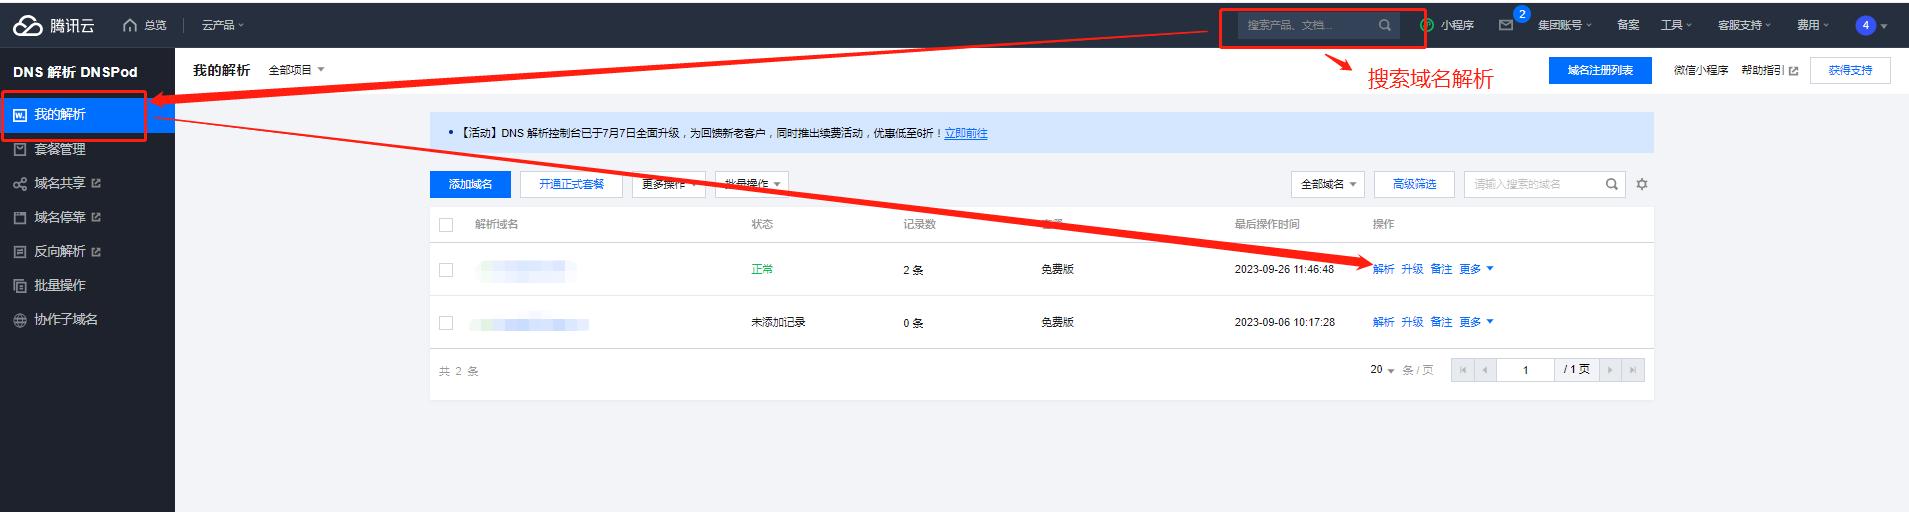Open table column settings gear icon
The image size is (1909, 512).
pyautogui.click(x=1641, y=184)
